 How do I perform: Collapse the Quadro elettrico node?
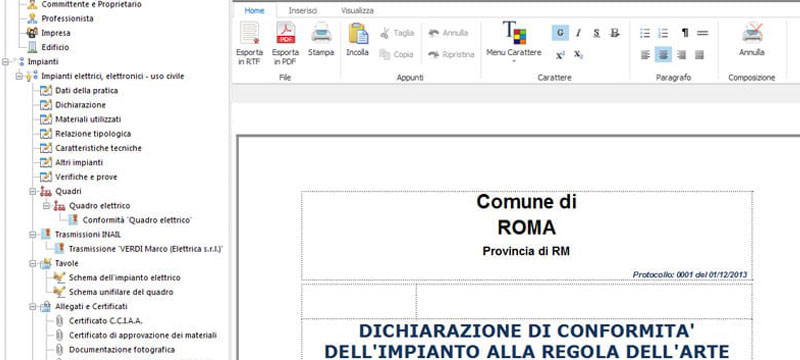(46, 205)
